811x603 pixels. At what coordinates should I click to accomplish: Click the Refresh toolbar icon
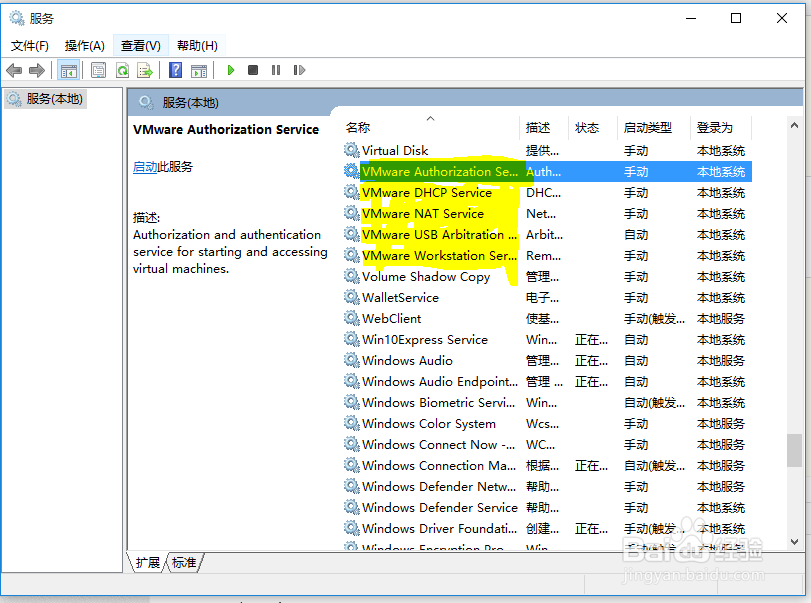point(123,70)
